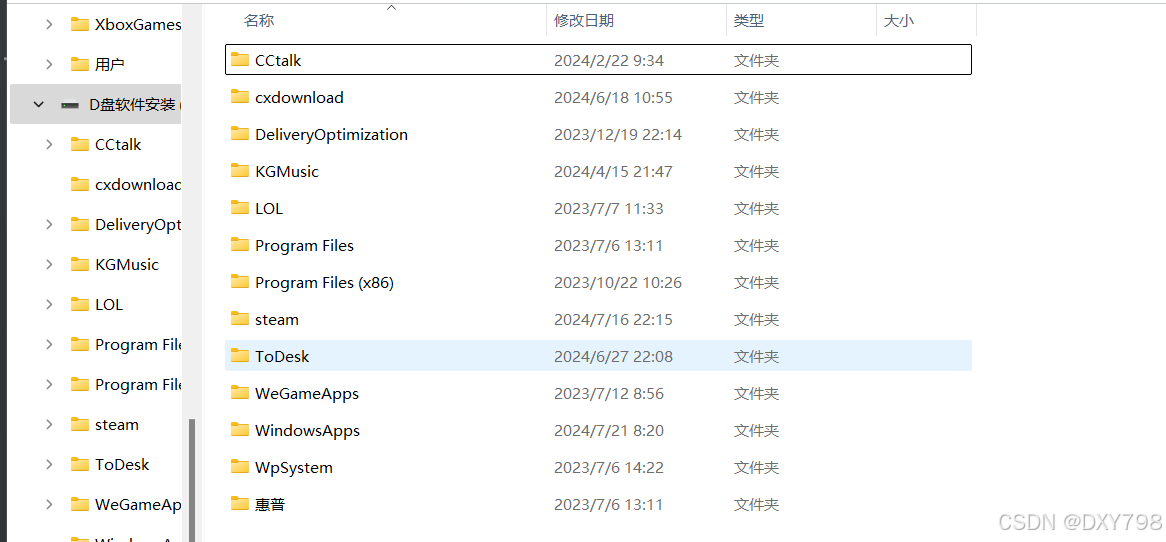Click the date 2024/2/22 9:34
The width and height of the screenshot is (1166, 542).
coord(609,60)
